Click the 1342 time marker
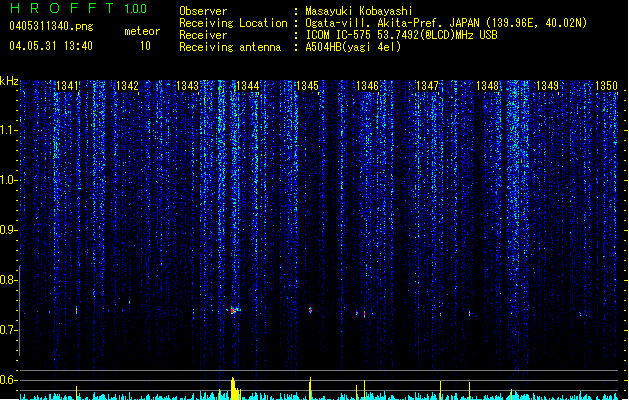 point(127,85)
